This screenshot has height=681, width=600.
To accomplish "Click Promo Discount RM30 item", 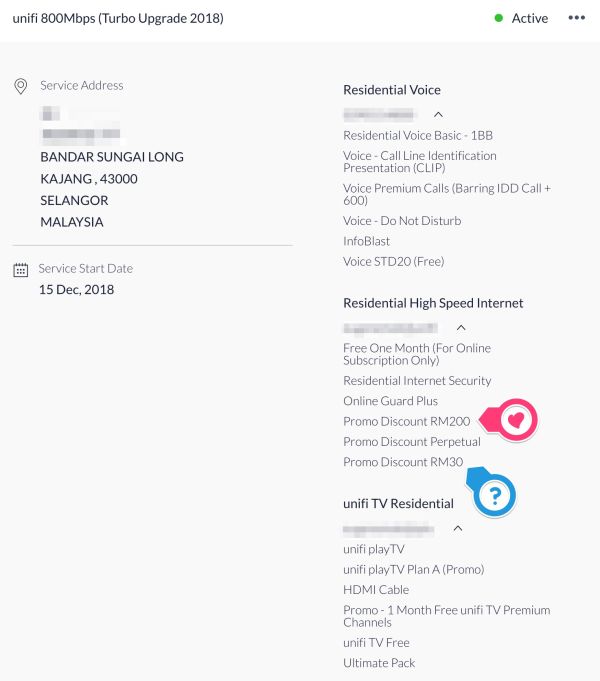I will [403, 462].
